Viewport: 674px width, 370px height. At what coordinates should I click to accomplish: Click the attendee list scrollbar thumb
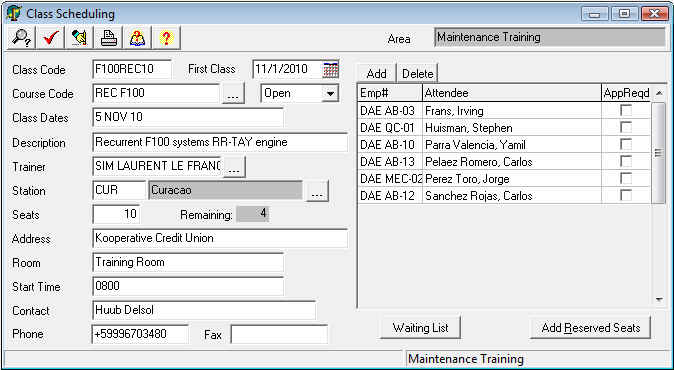[659, 153]
